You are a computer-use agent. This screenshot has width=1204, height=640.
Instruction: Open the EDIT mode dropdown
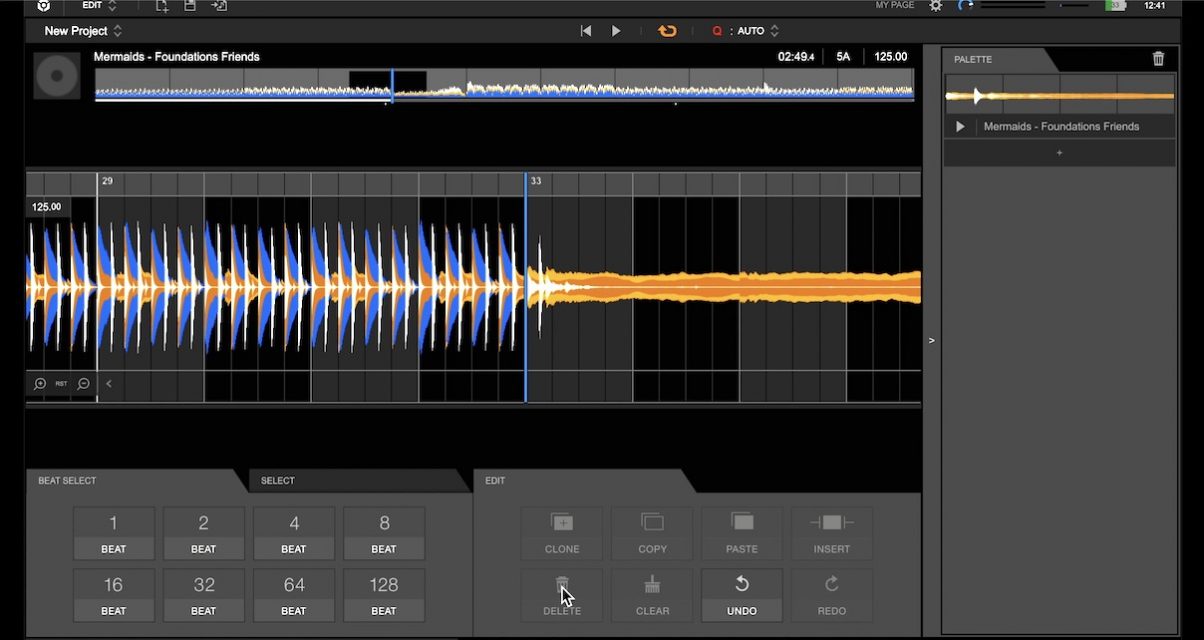tap(99, 6)
